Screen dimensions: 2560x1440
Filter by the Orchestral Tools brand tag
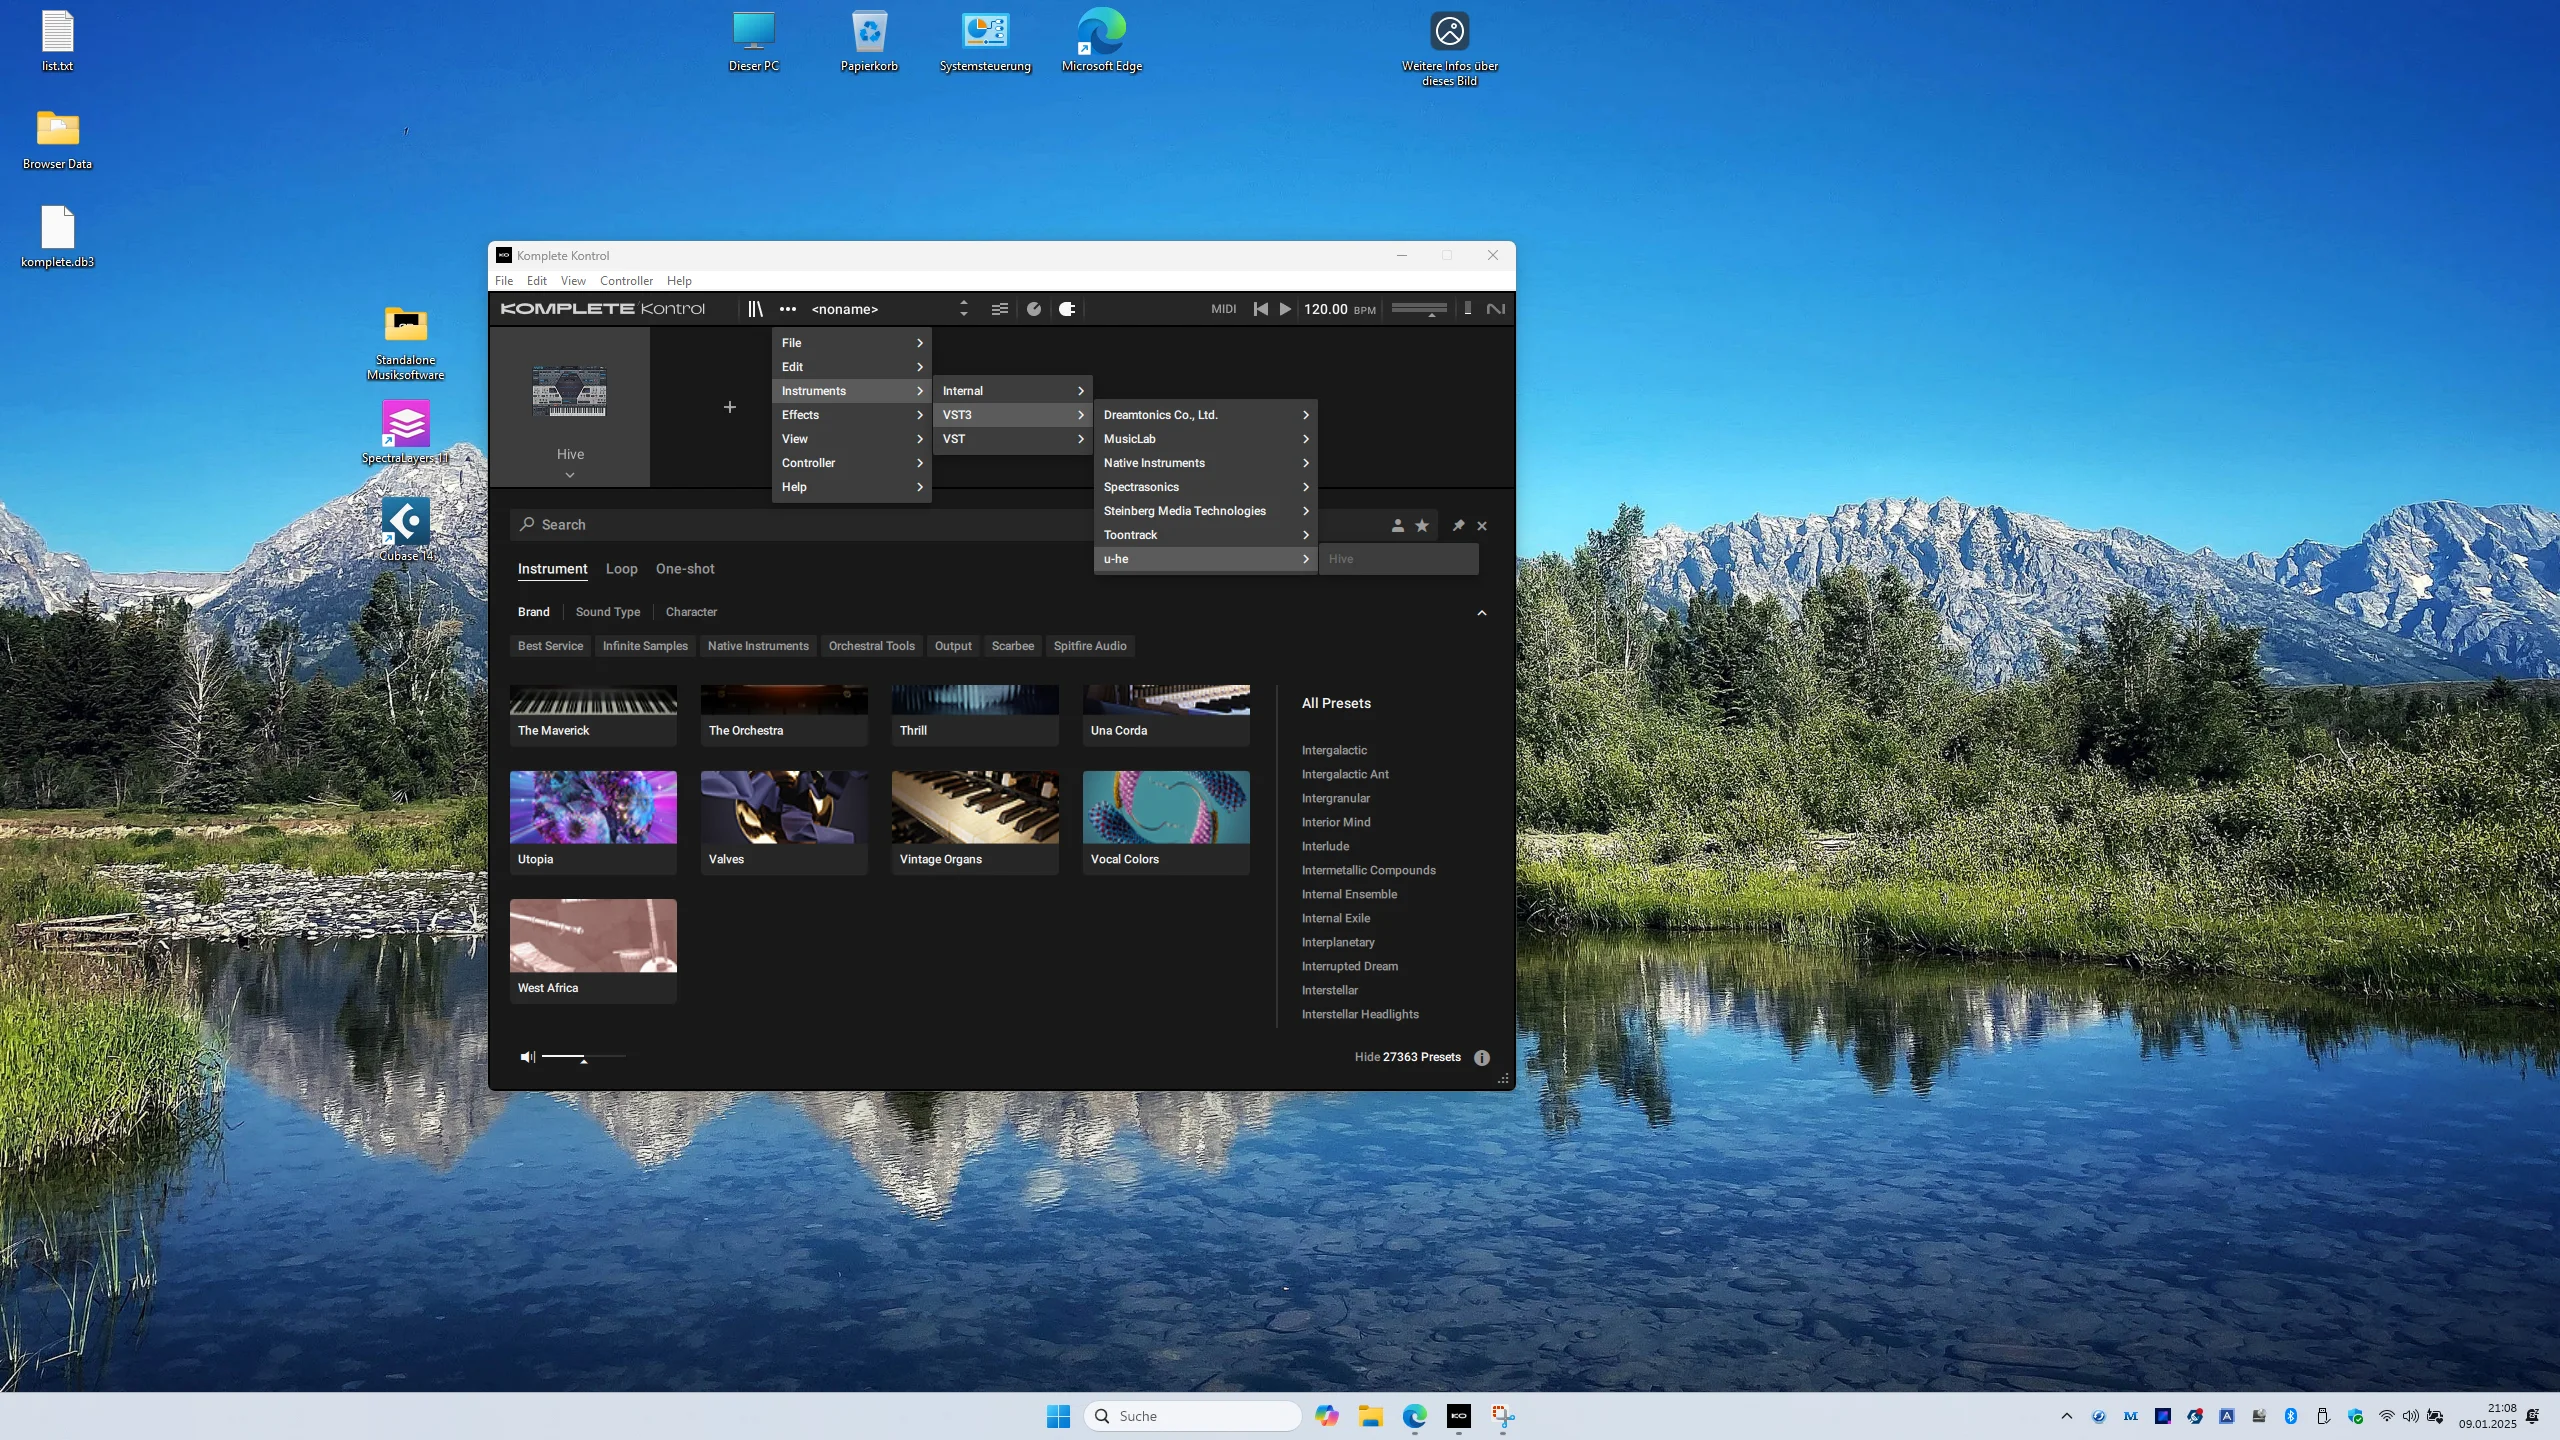[872, 646]
